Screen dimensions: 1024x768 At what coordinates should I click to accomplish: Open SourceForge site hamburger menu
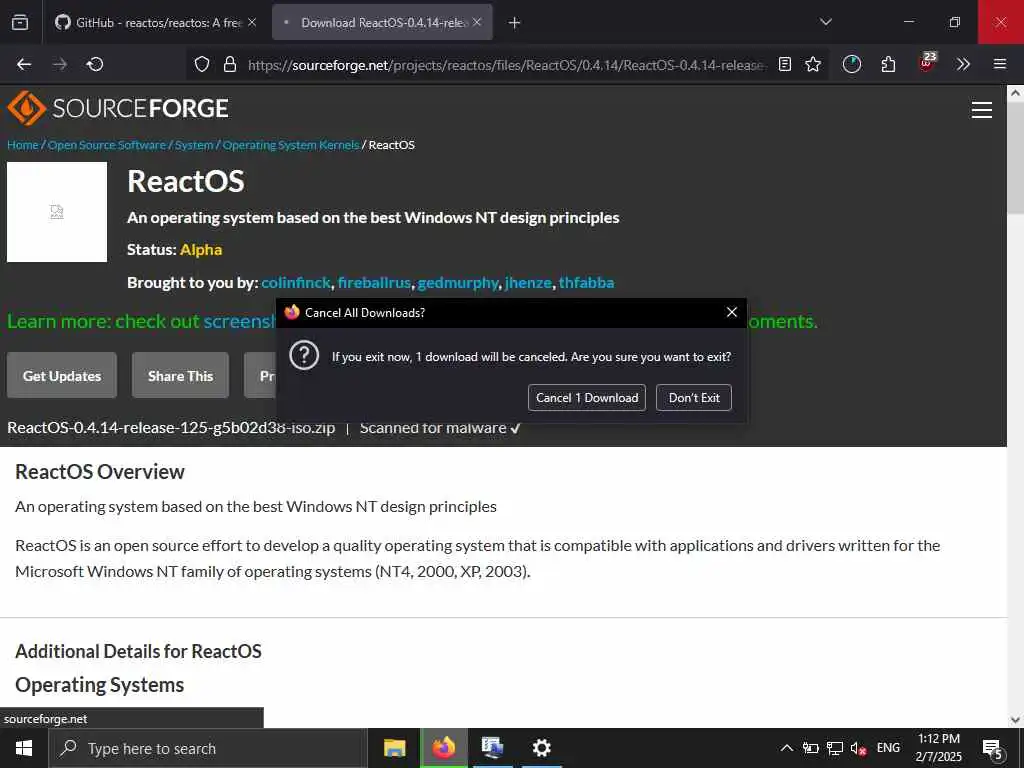click(982, 110)
